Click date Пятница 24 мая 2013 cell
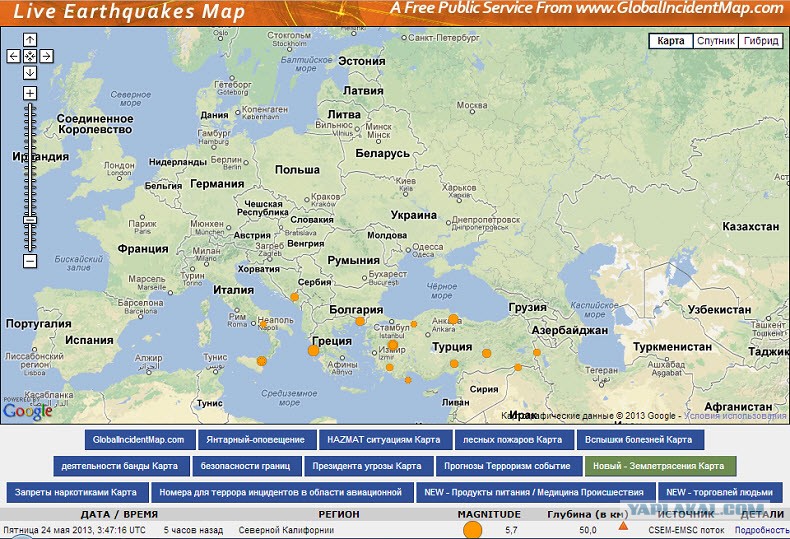This screenshot has height=539, width=790. click(74, 530)
